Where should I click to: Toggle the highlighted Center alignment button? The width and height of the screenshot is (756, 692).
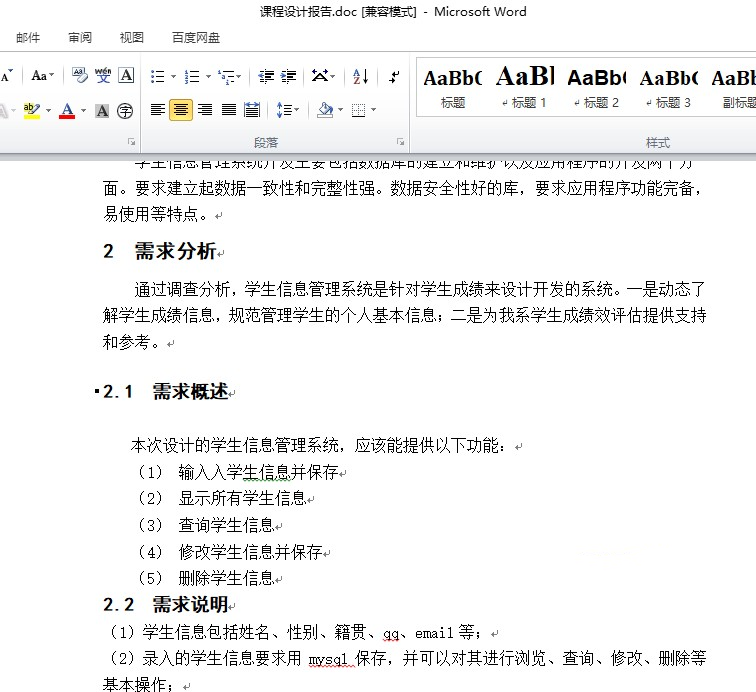click(181, 110)
